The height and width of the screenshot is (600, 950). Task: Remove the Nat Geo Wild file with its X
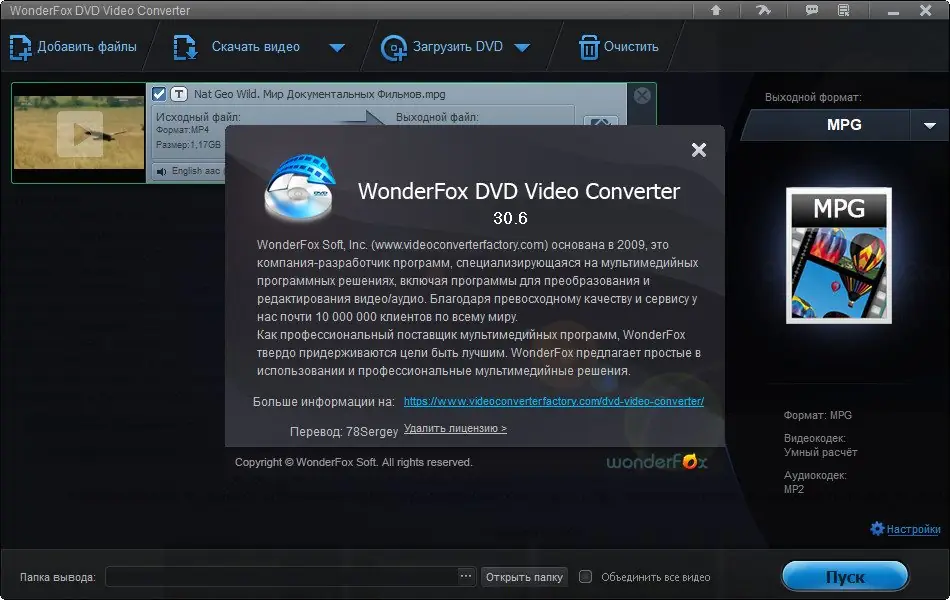point(642,95)
